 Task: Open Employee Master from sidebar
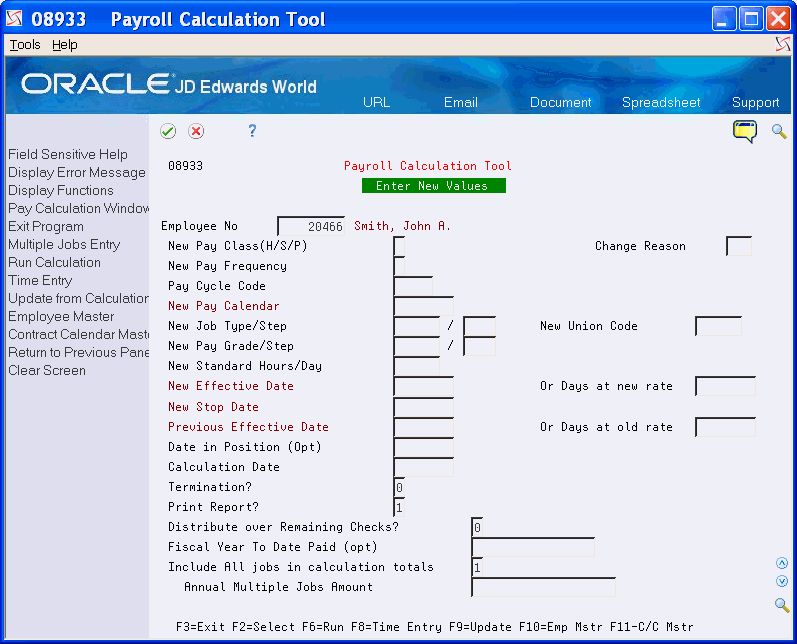pos(61,316)
